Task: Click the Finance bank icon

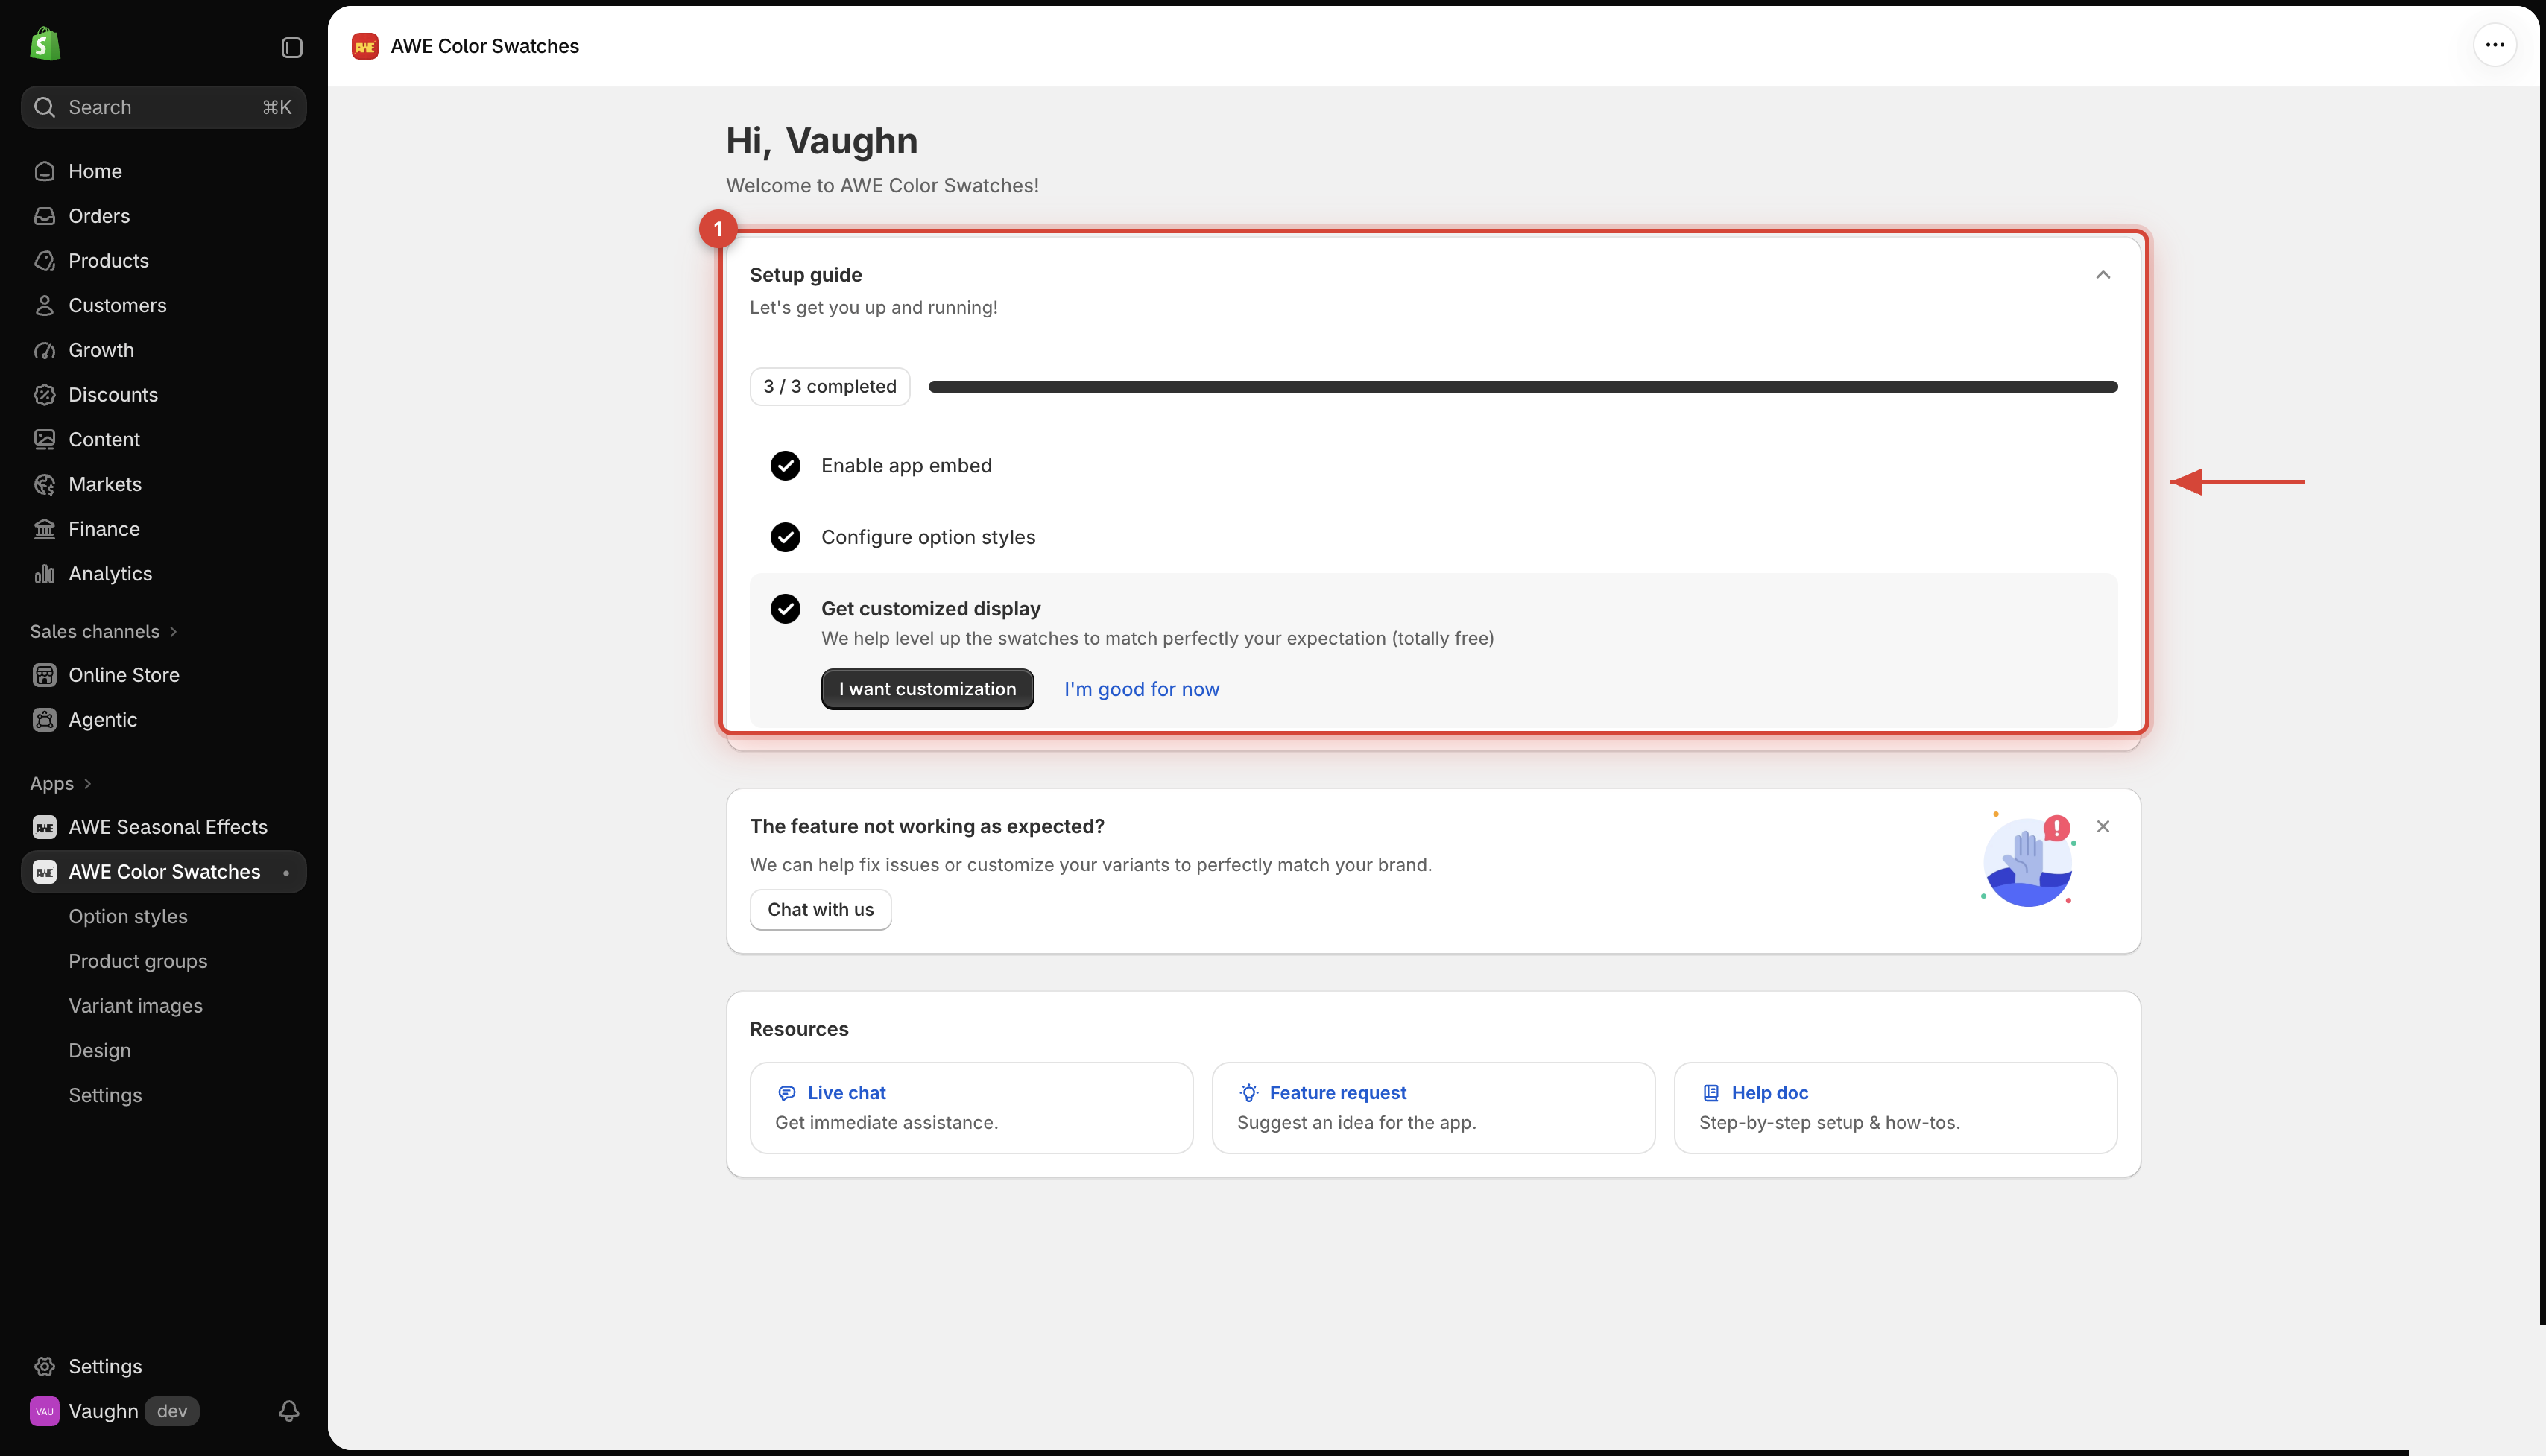Action: 44,529
